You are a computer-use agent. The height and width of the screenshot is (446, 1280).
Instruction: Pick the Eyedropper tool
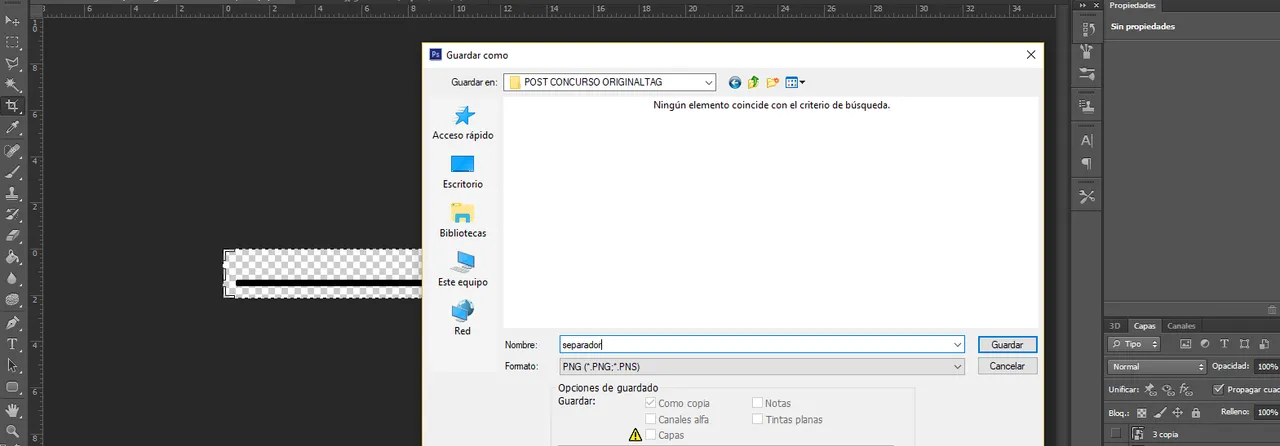(x=13, y=129)
